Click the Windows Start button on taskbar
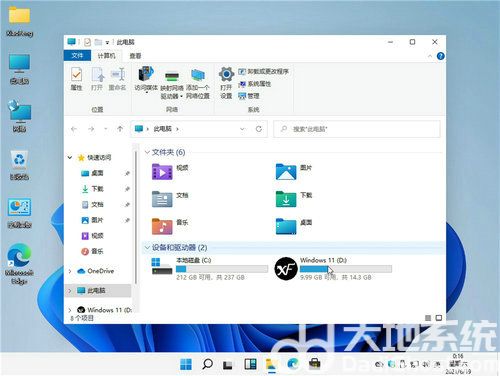 click(186, 364)
